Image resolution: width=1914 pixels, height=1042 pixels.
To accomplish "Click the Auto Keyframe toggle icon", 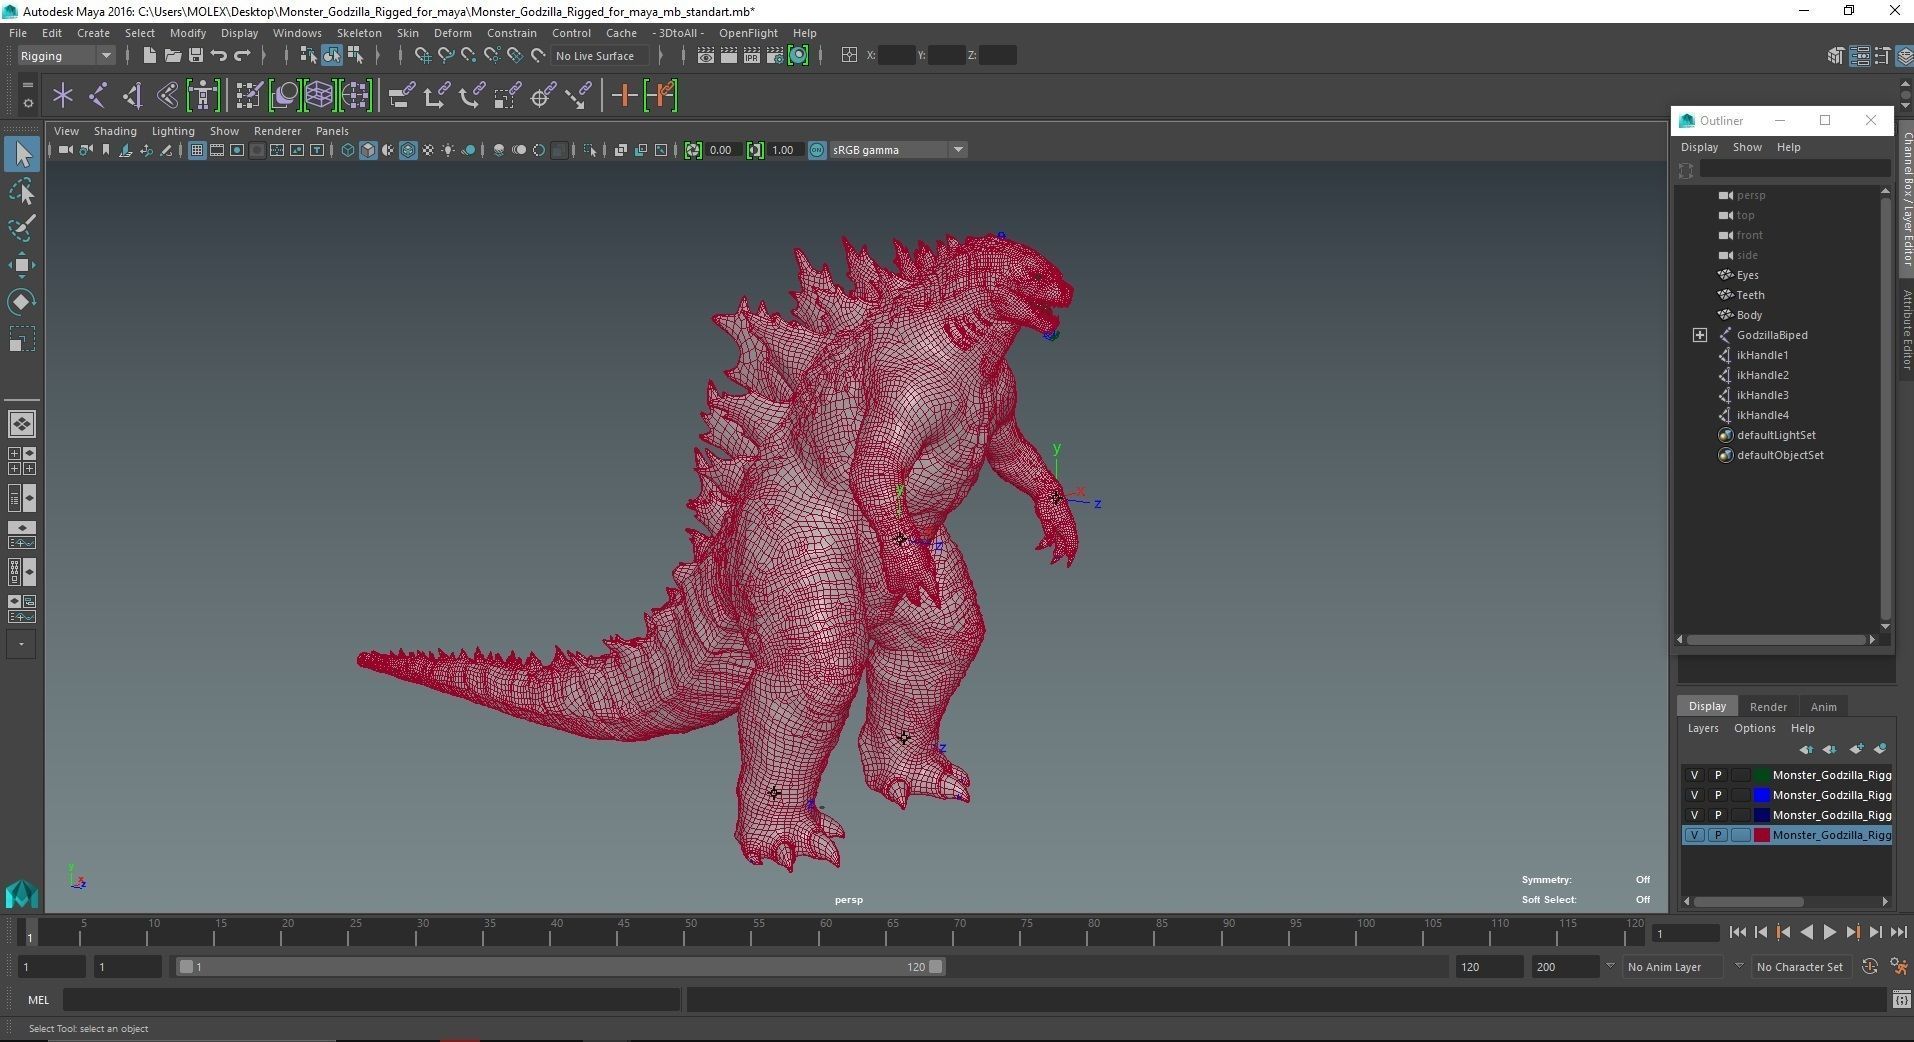I will pos(1869,967).
